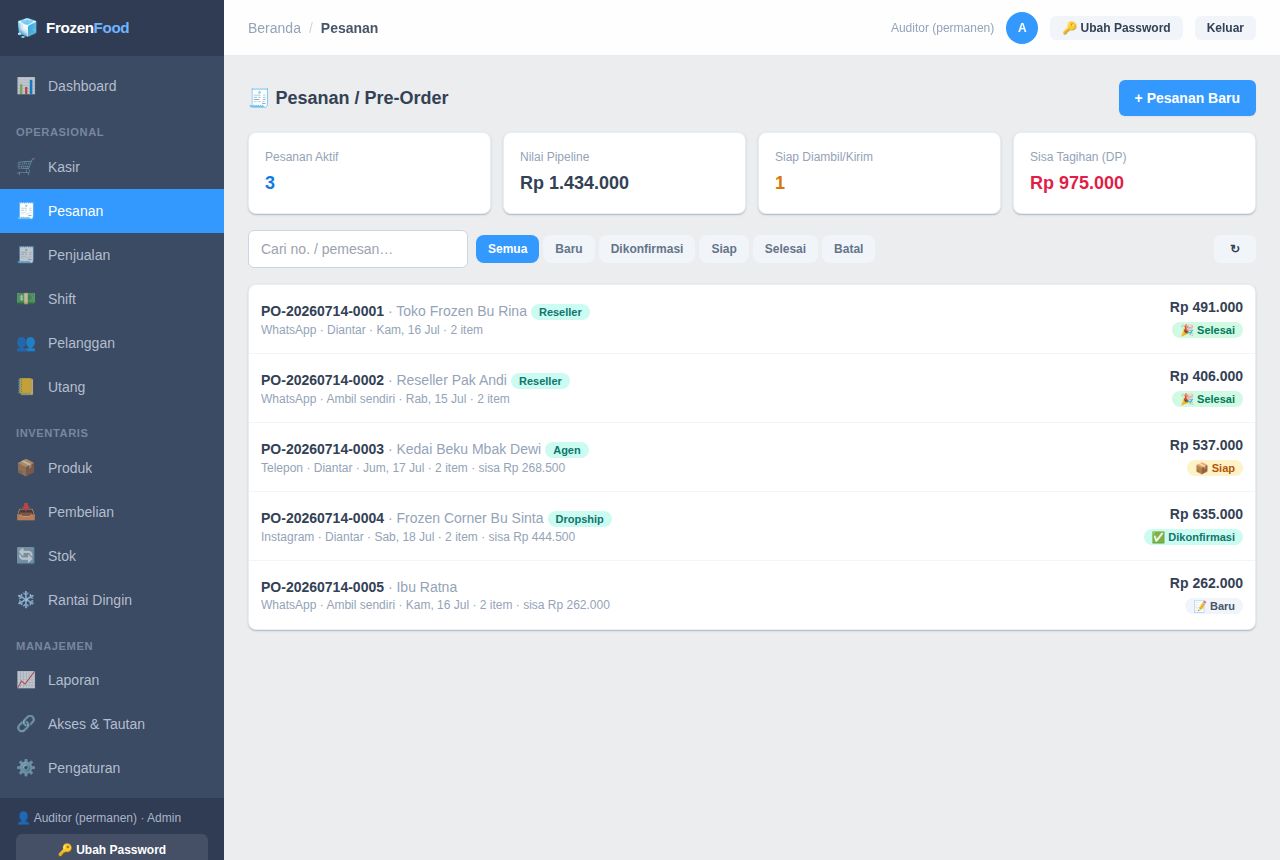Click the Agen badge on Kedai Beku Mbak Dewi
Image resolution: width=1280 pixels, height=860 pixels.
pos(567,450)
